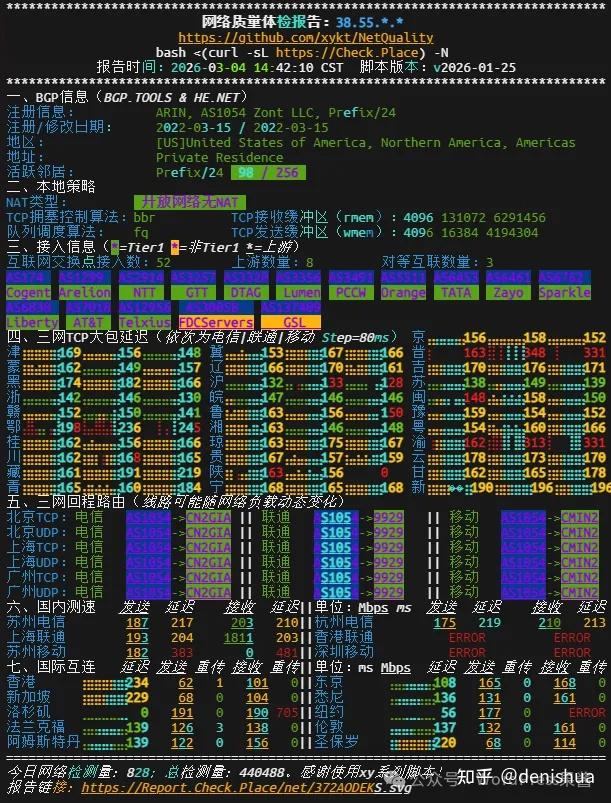611x803 pixels.
Task: Click the 悉尼 latency value 136
Action: [x=445, y=698]
